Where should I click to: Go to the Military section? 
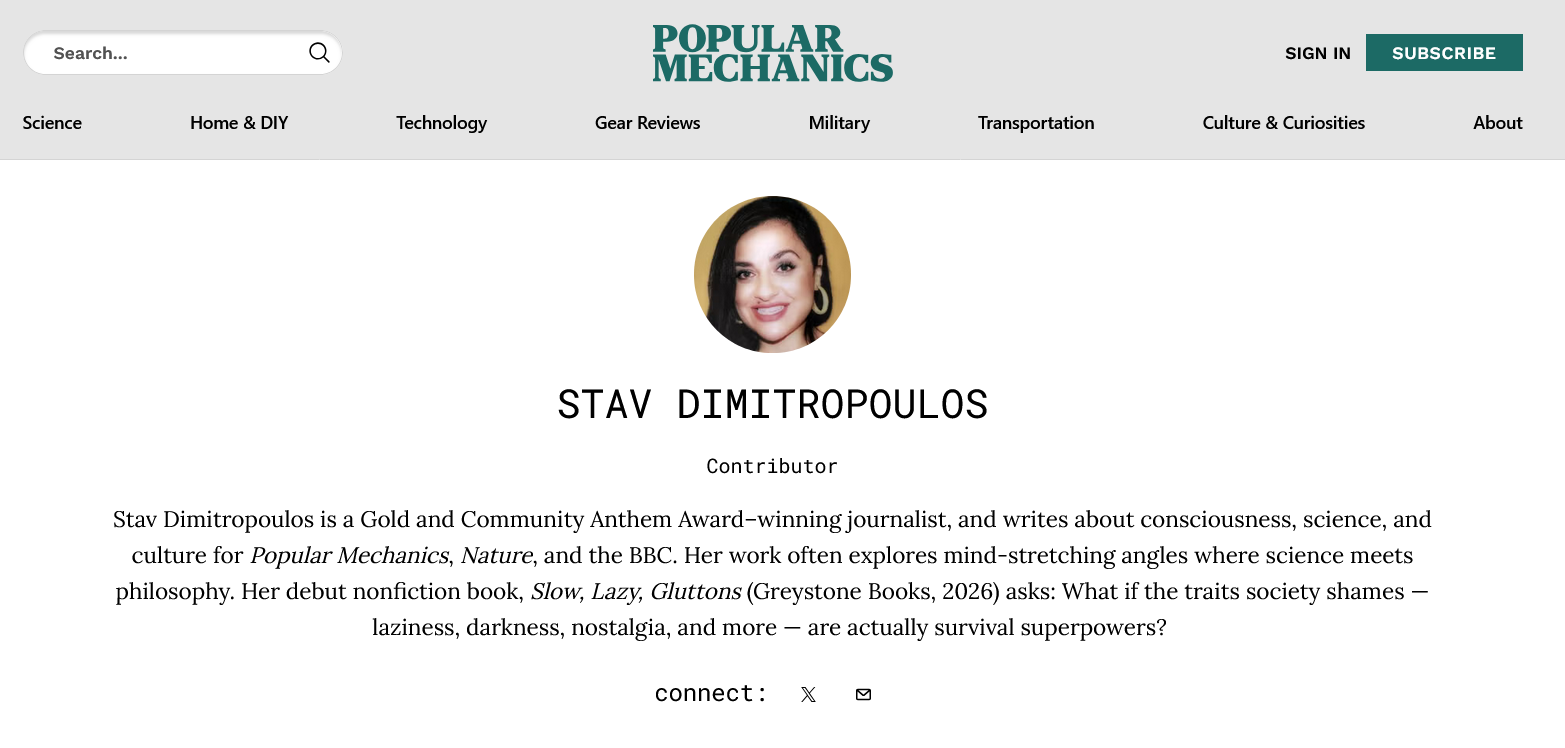(839, 123)
